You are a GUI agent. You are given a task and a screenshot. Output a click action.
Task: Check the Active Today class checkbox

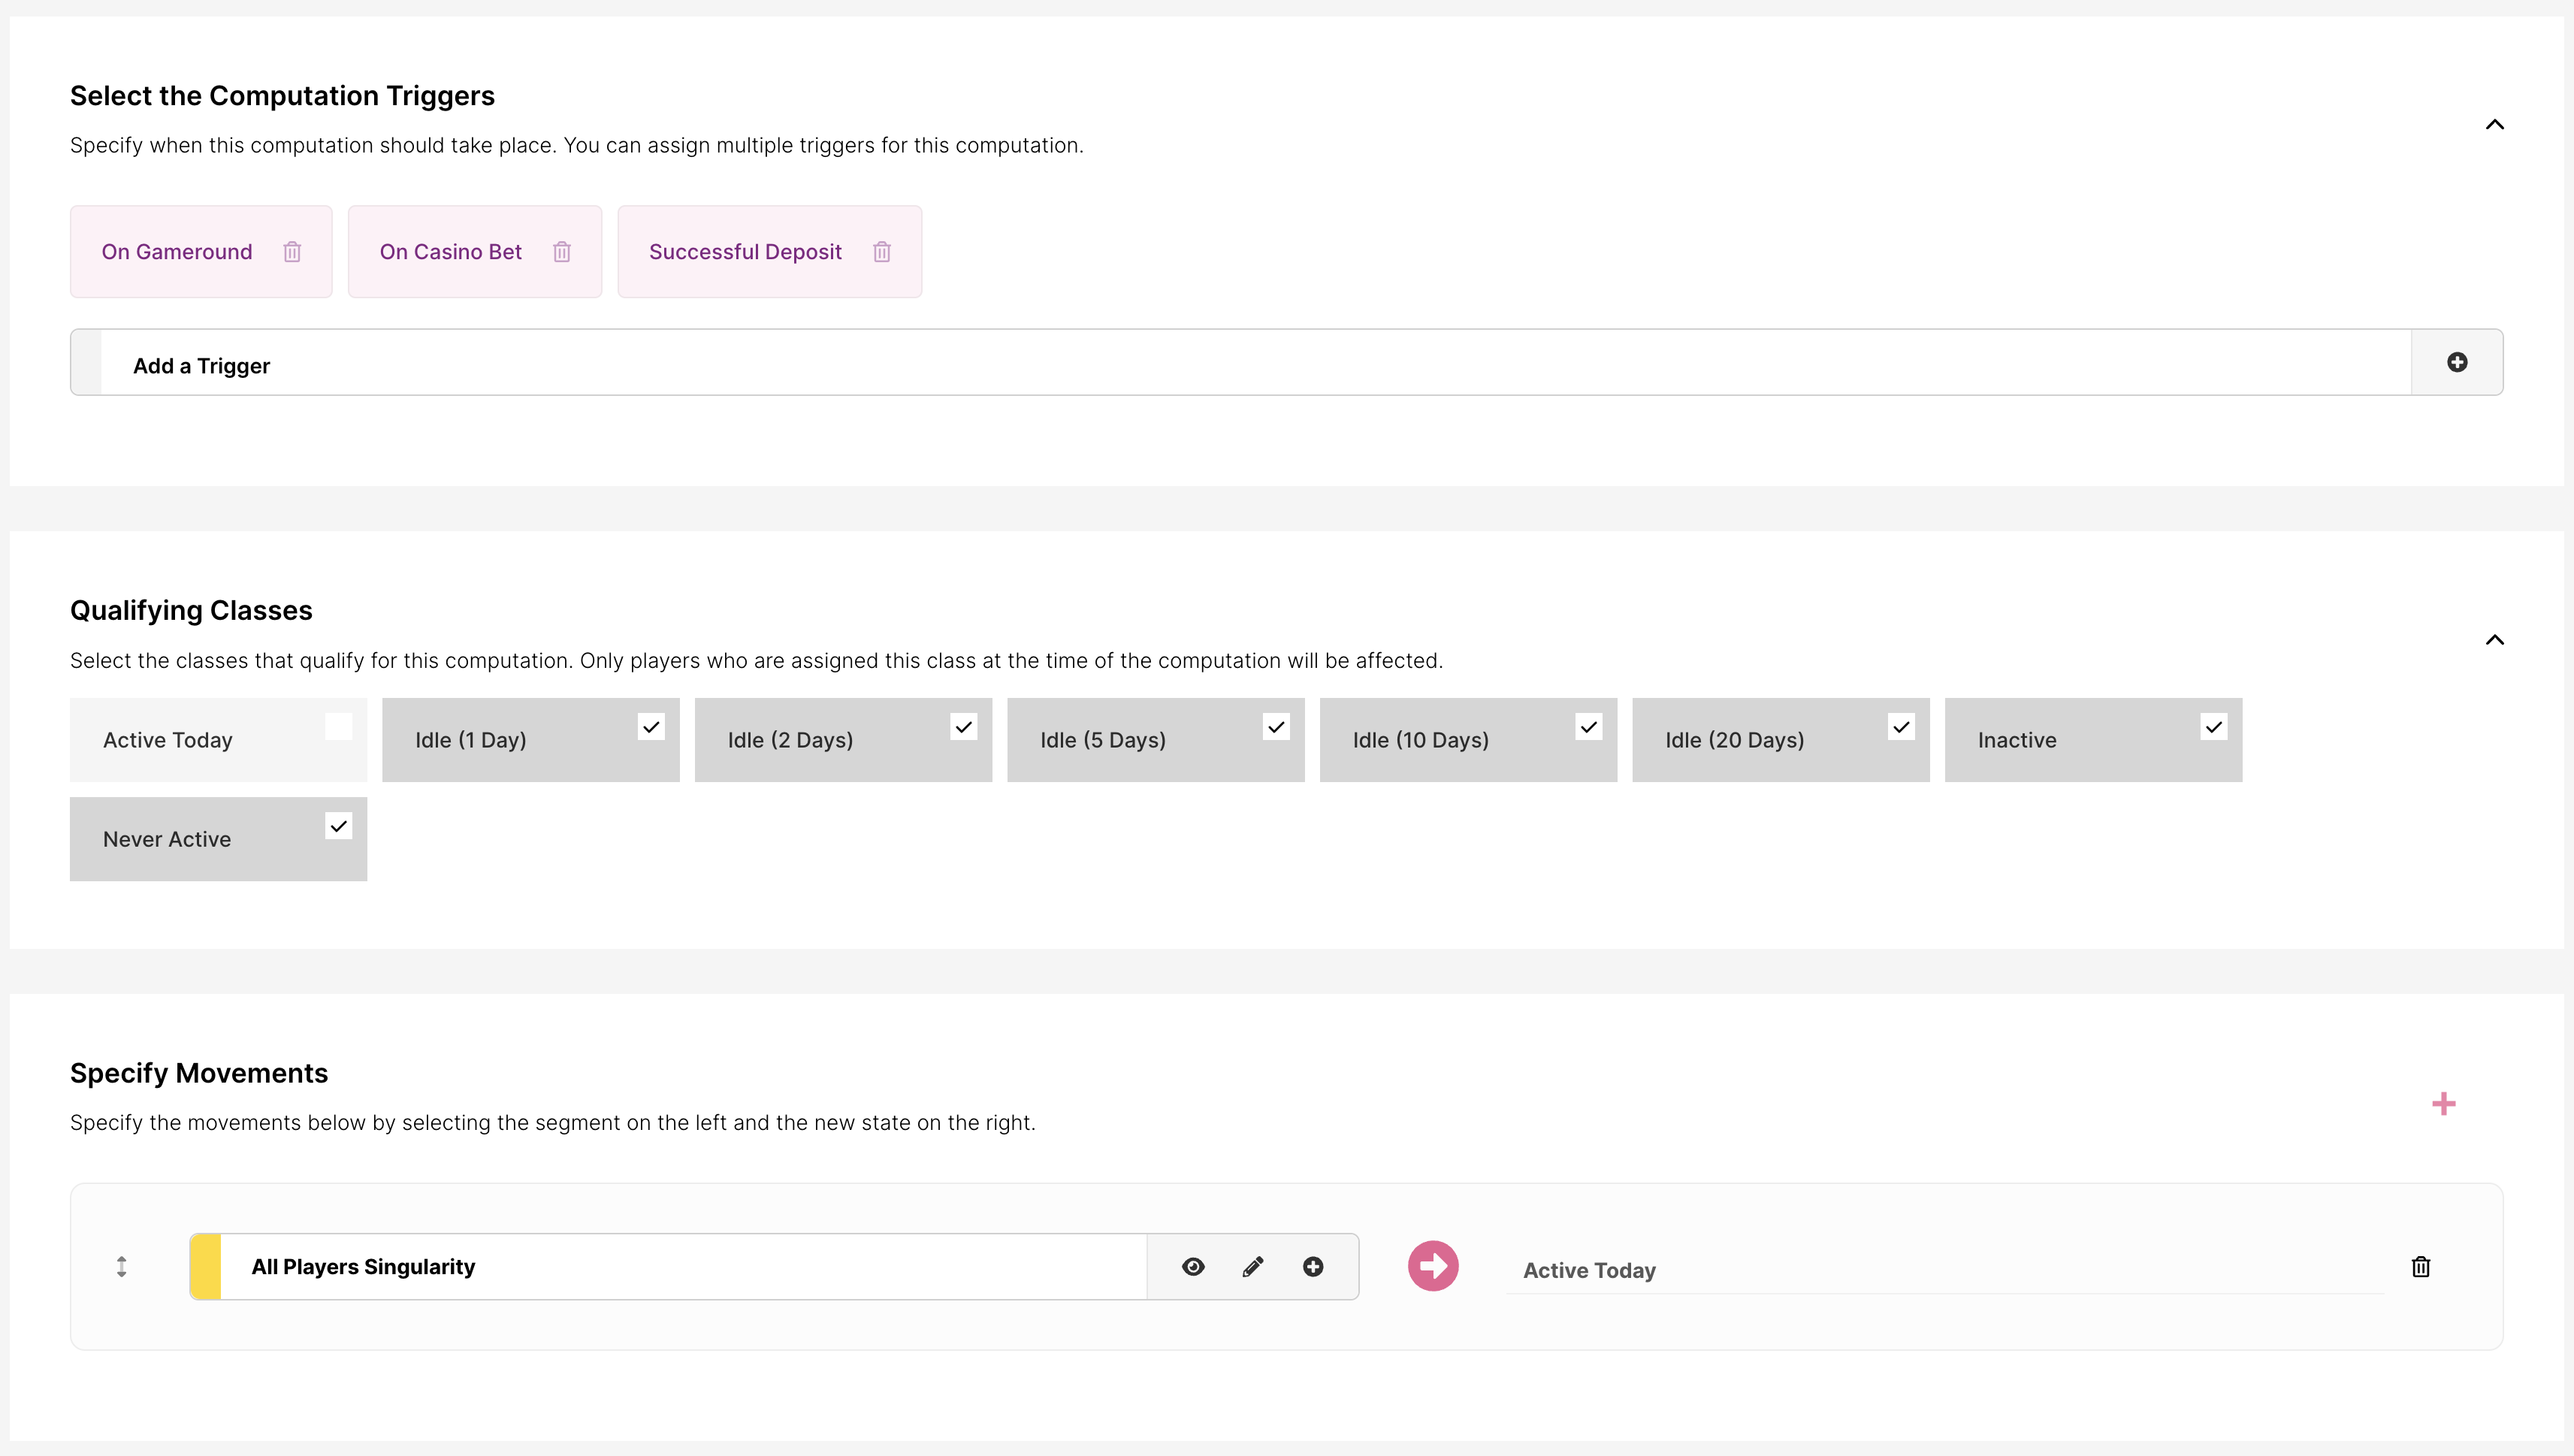pyautogui.click(x=339, y=727)
